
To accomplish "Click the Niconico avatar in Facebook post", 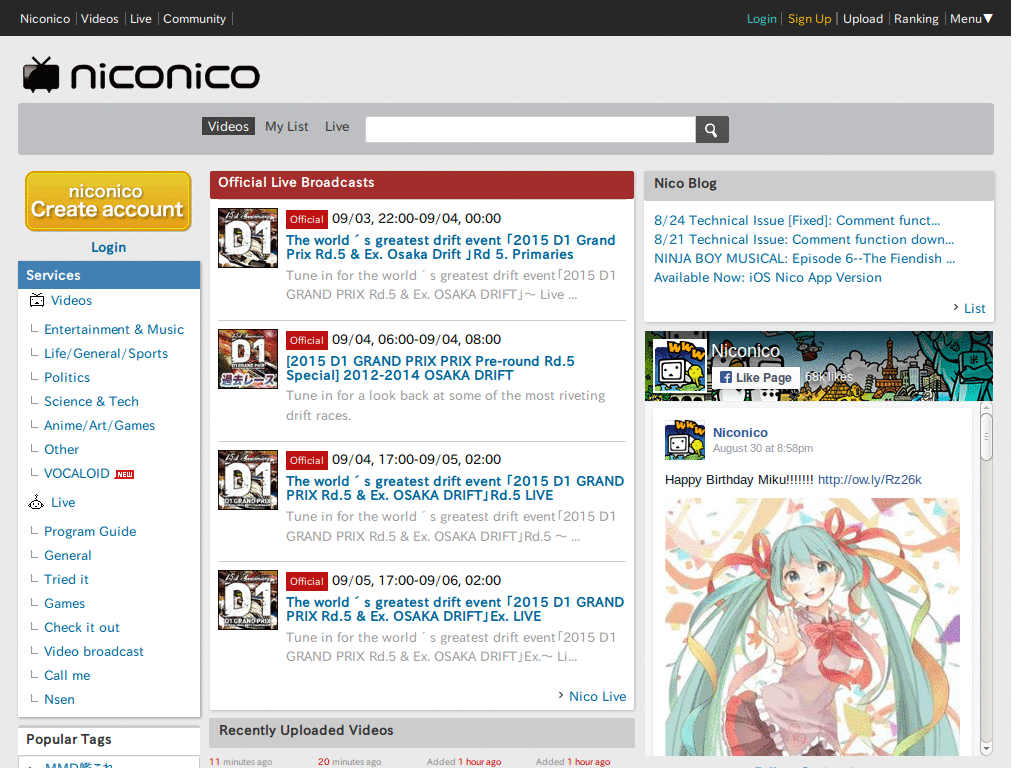I will (684, 440).
